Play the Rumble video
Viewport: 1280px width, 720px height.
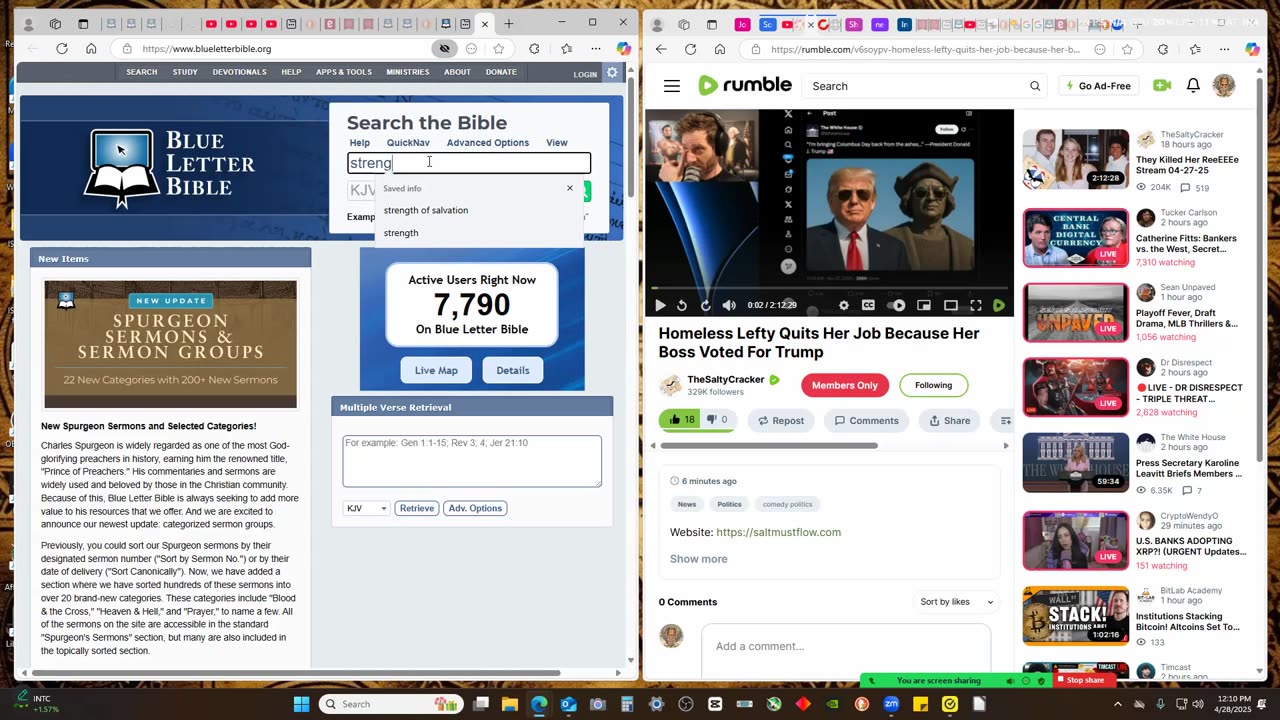[x=660, y=306]
